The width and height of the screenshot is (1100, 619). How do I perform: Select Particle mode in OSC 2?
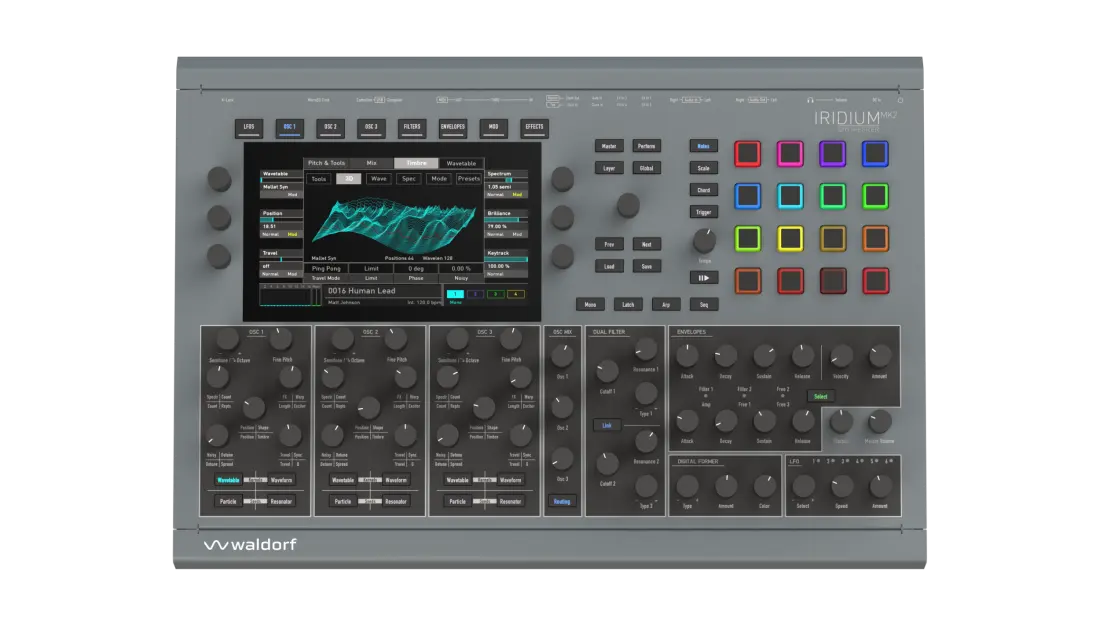point(342,501)
